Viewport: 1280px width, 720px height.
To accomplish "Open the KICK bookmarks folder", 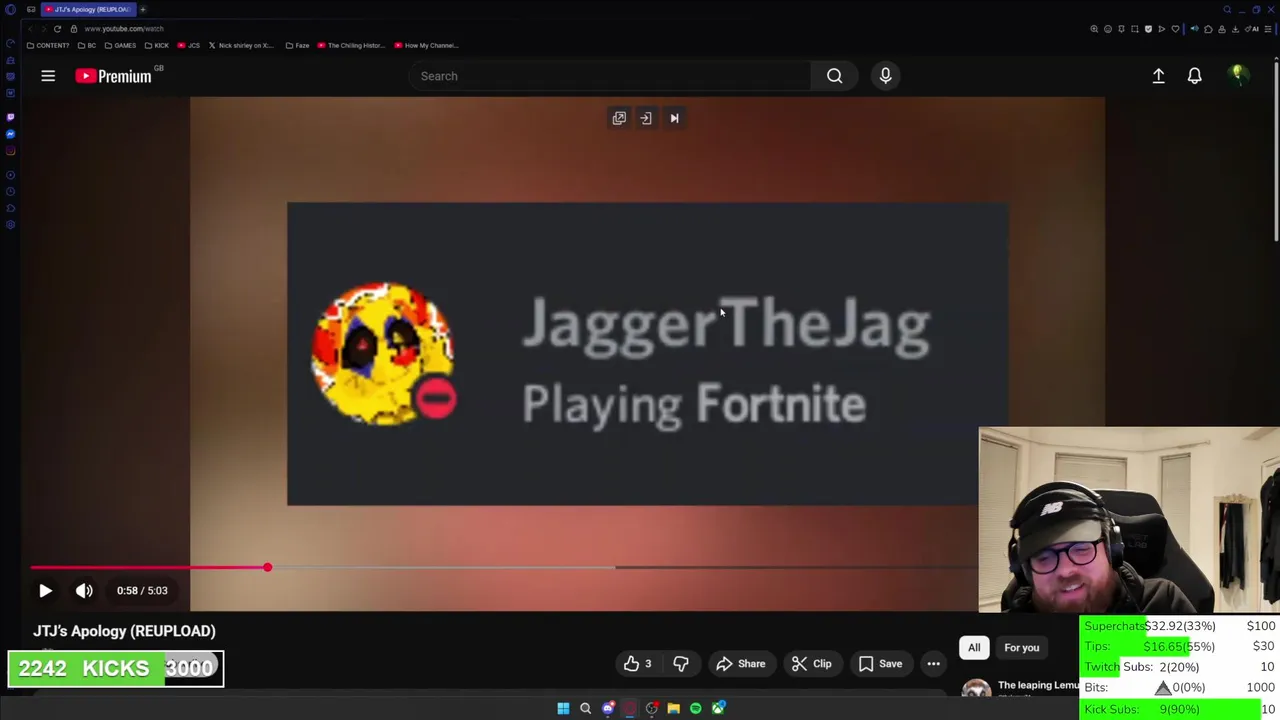I will tap(157, 45).
